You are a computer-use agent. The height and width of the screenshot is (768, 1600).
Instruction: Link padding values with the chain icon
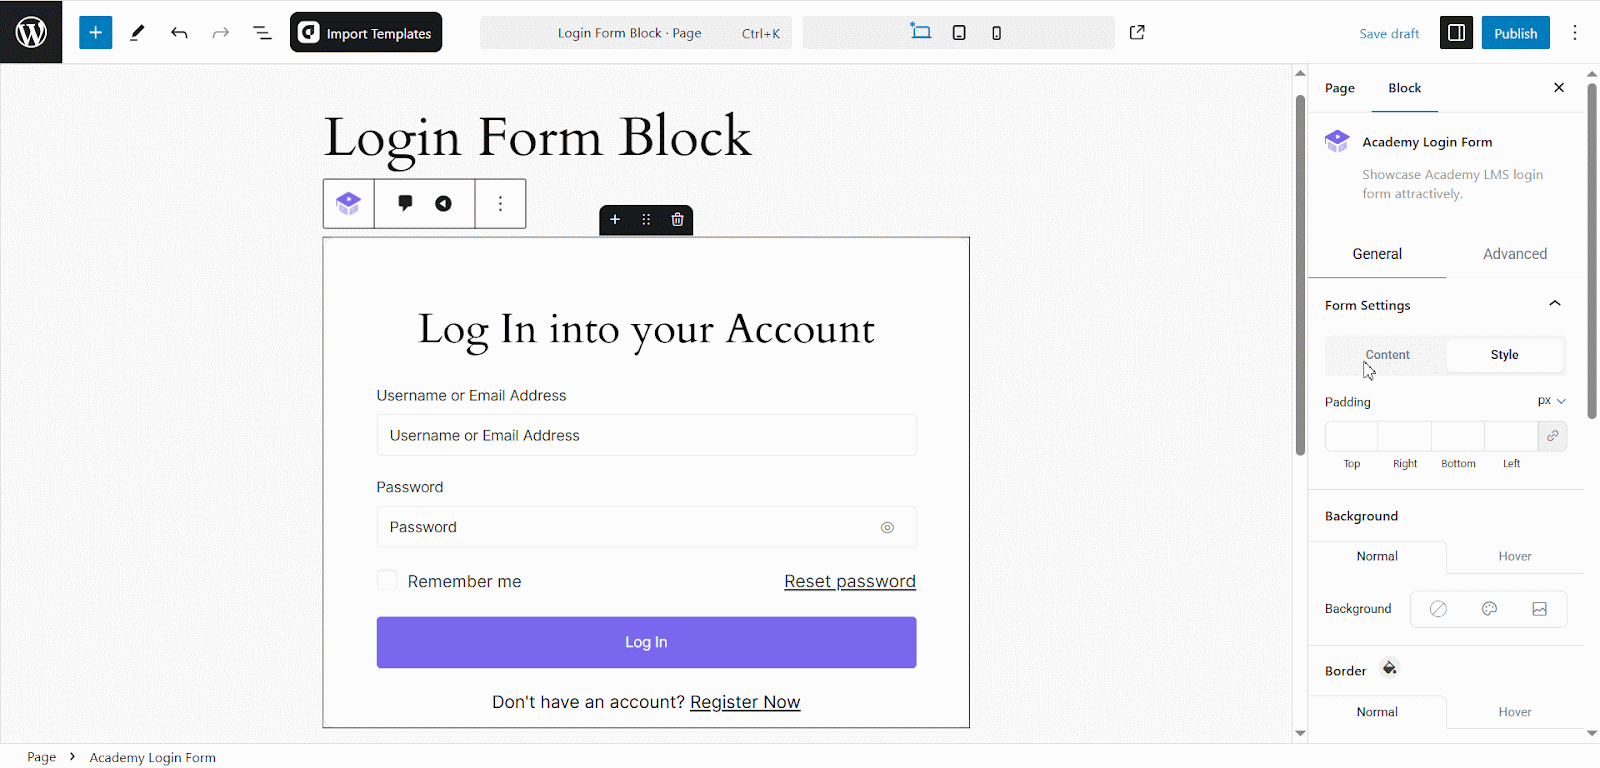pos(1552,436)
